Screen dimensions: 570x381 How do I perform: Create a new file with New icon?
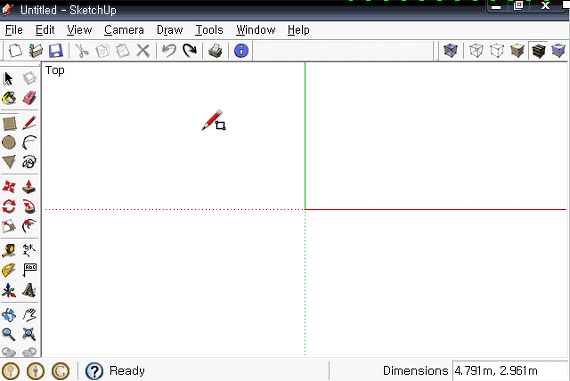tap(15, 51)
